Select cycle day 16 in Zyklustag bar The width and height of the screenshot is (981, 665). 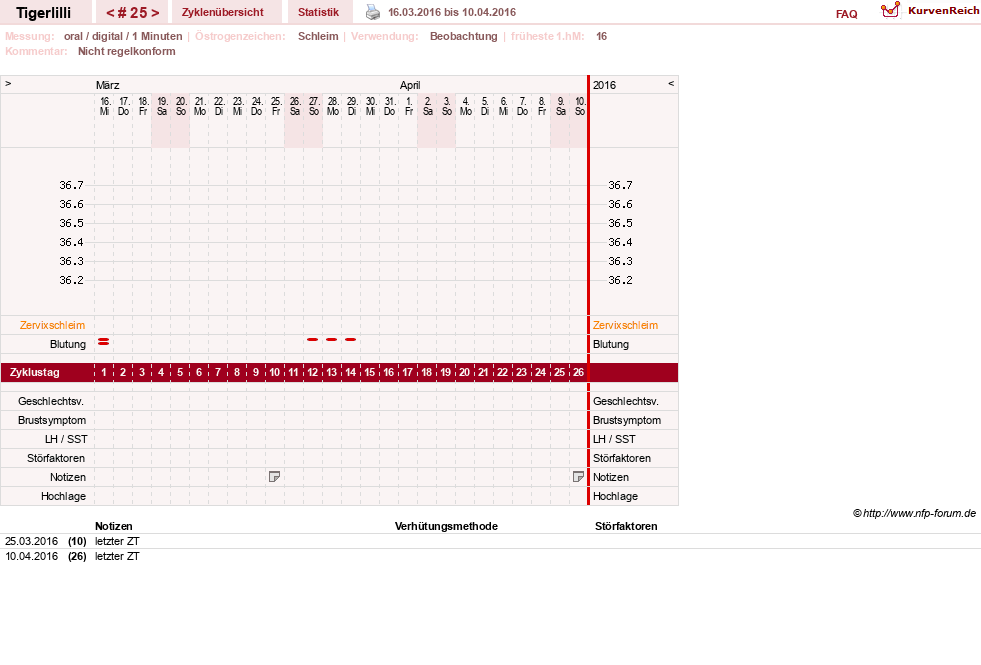(x=389, y=372)
